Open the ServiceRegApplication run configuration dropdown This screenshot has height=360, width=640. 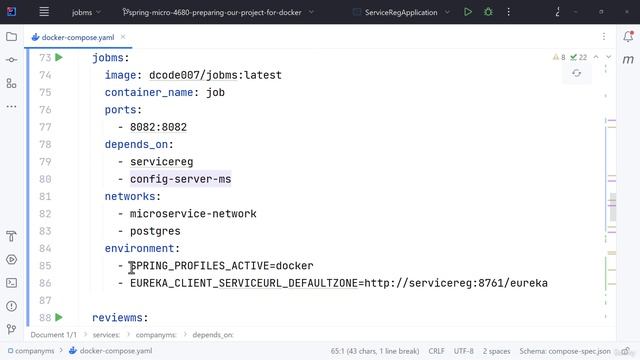[402, 12]
